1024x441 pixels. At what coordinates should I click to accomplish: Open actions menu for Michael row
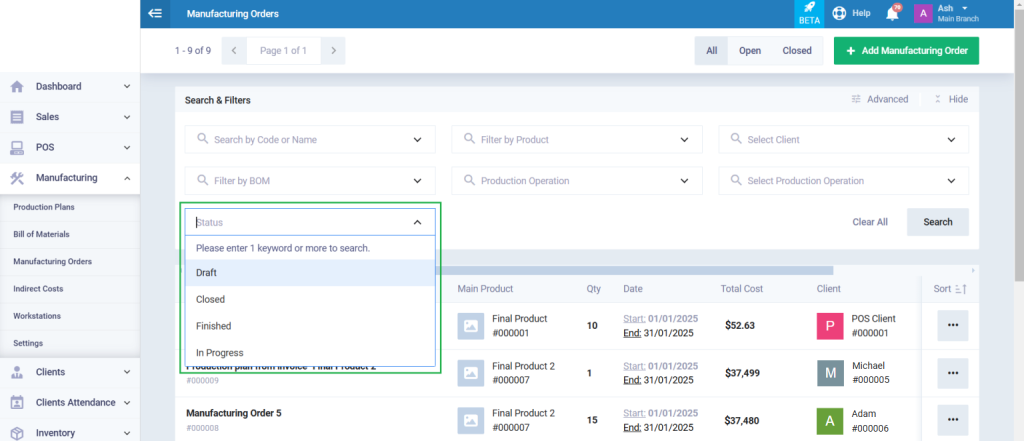(x=953, y=373)
